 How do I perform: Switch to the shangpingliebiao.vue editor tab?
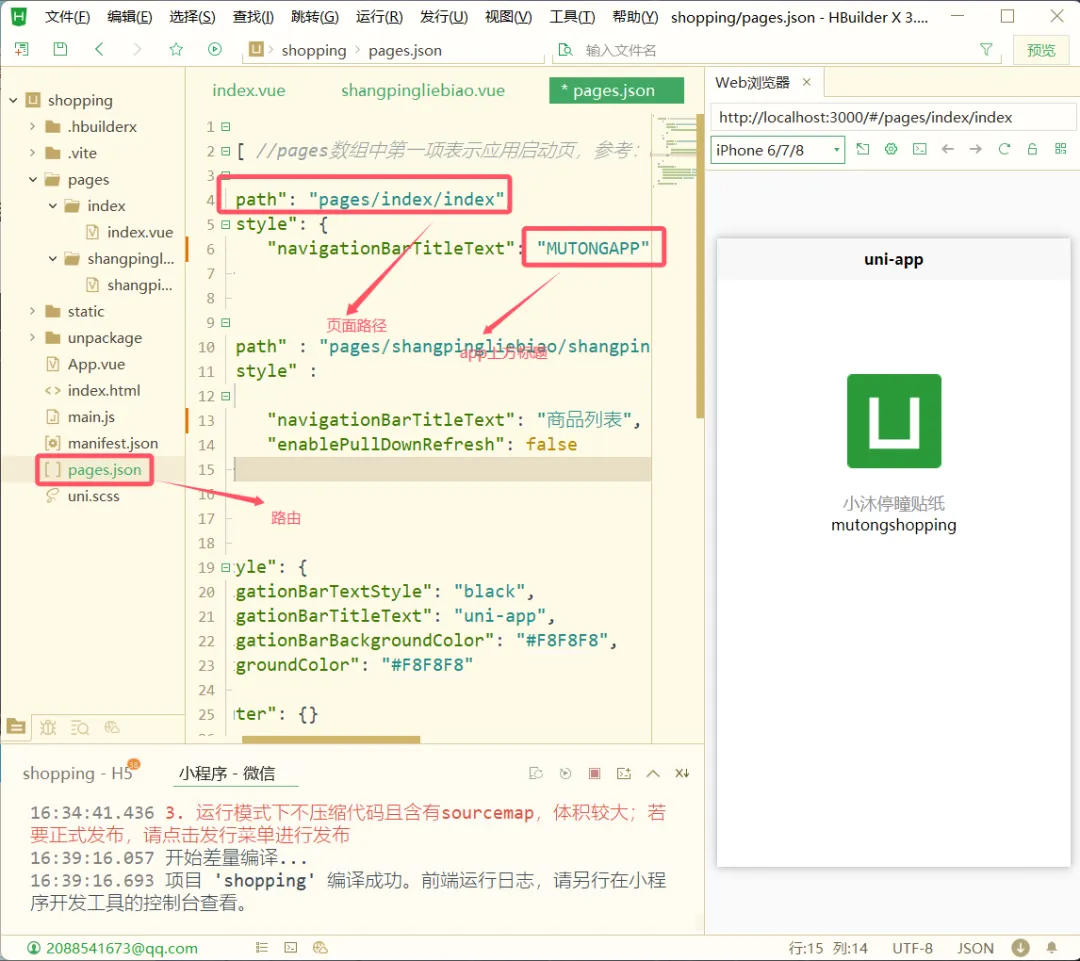(x=423, y=90)
